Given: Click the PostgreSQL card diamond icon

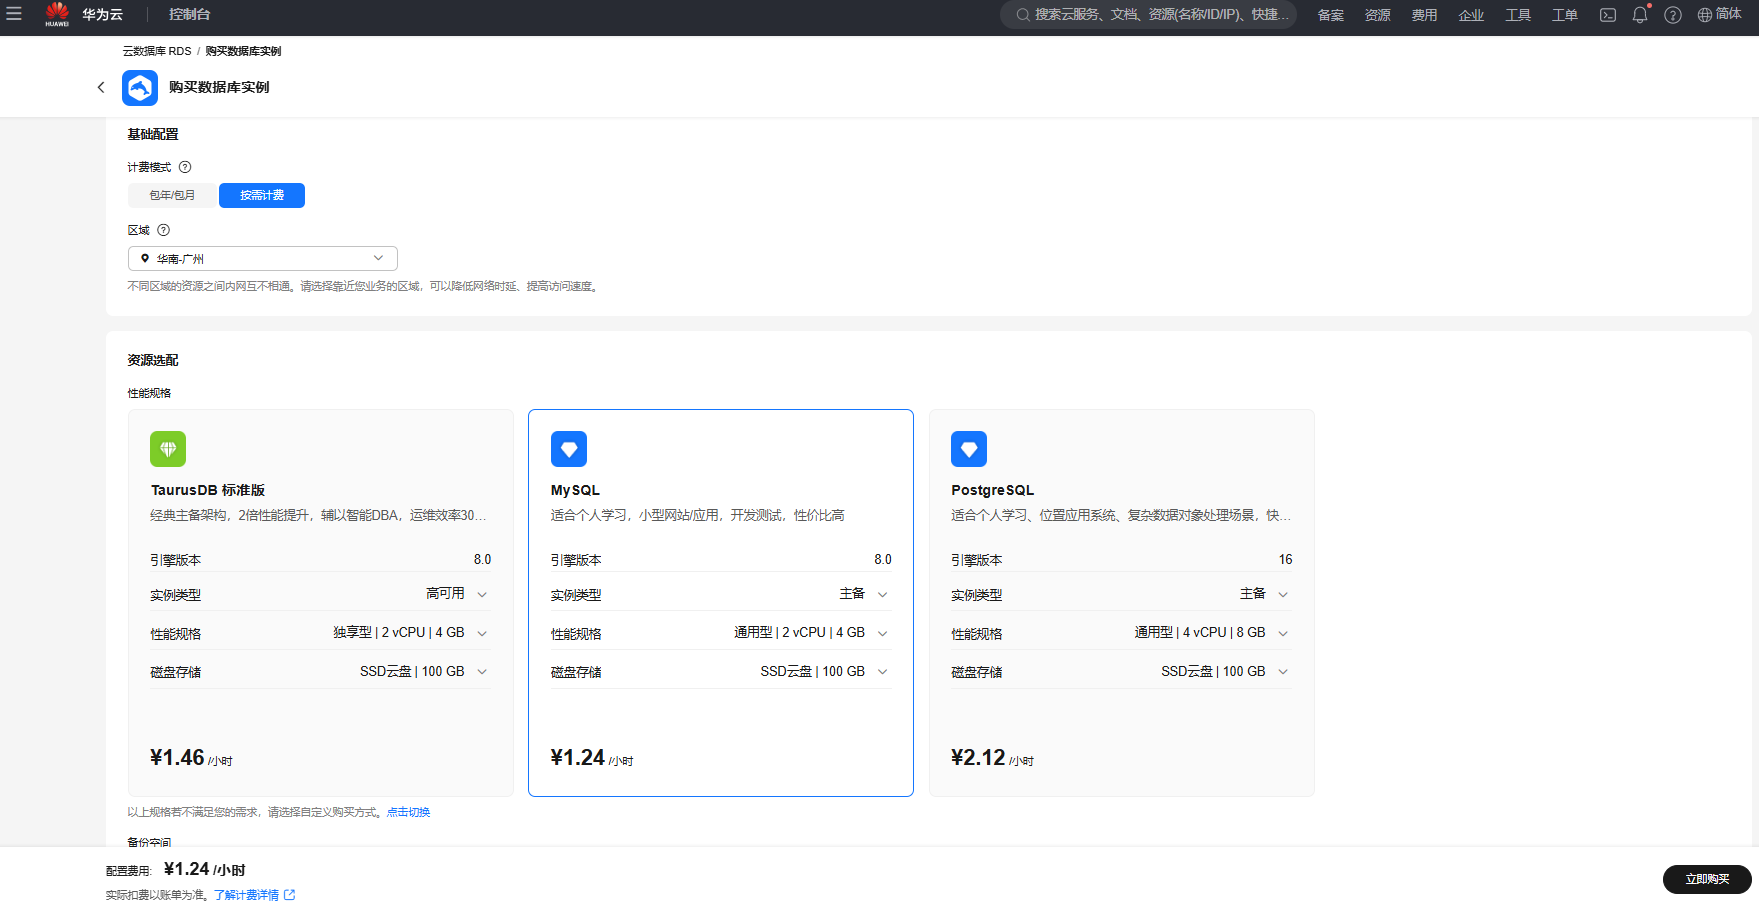Looking at the screenshot, I should point(969,449).
